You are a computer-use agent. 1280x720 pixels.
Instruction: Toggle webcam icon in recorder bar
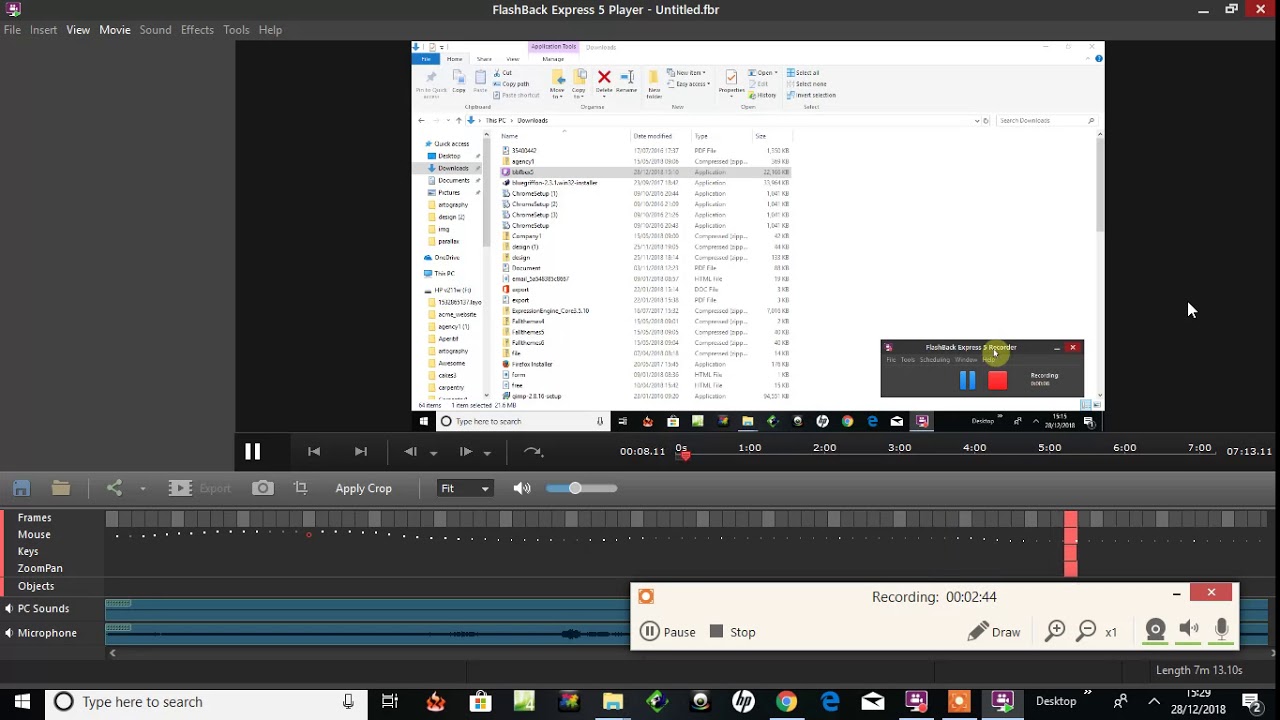pyautogui.click(x=1155, y=630)
